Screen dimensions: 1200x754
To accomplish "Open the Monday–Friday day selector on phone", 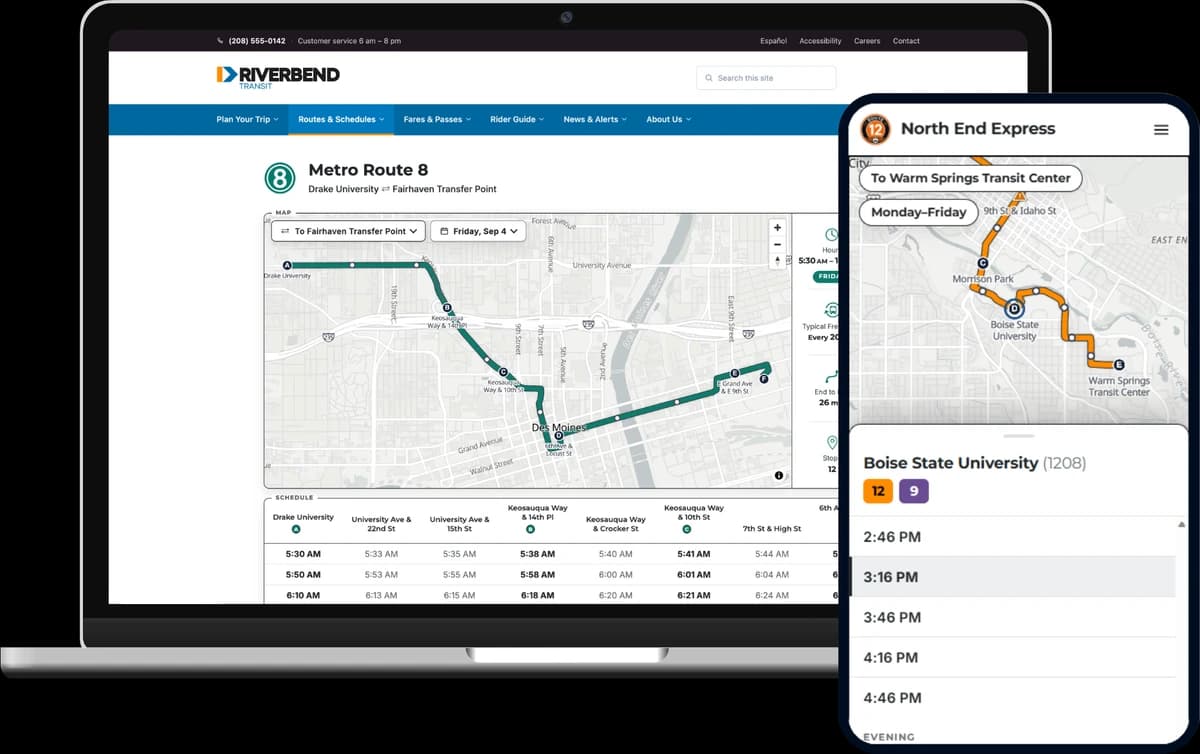I will tap(918, 212).
